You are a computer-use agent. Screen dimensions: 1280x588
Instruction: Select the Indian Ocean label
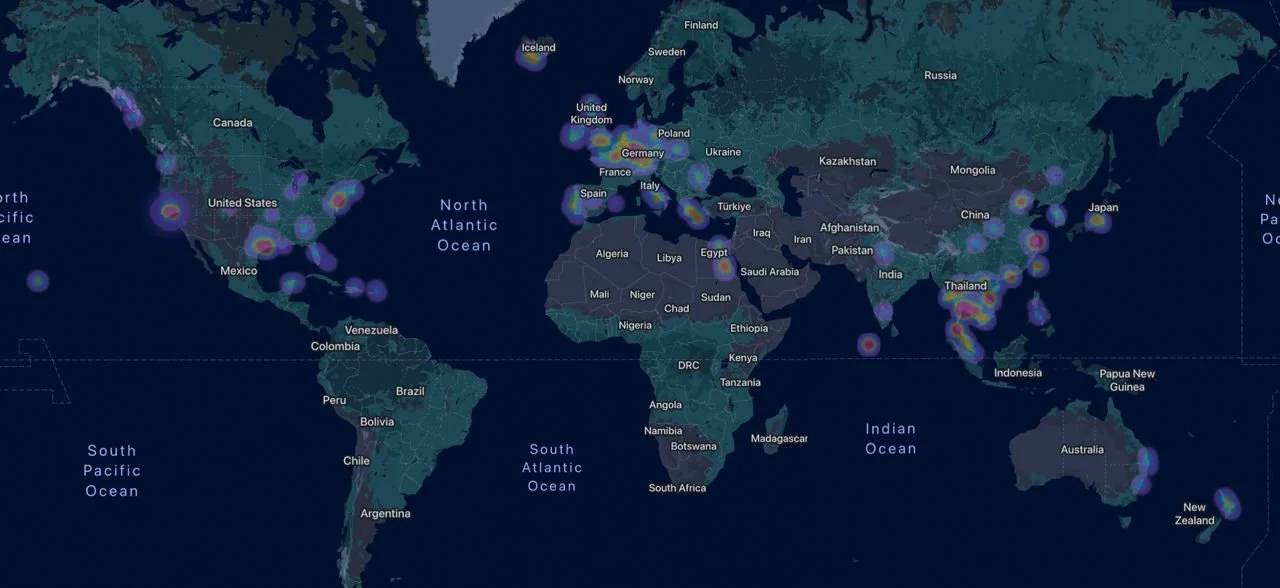pyautogui.click(x=890, y=438)
